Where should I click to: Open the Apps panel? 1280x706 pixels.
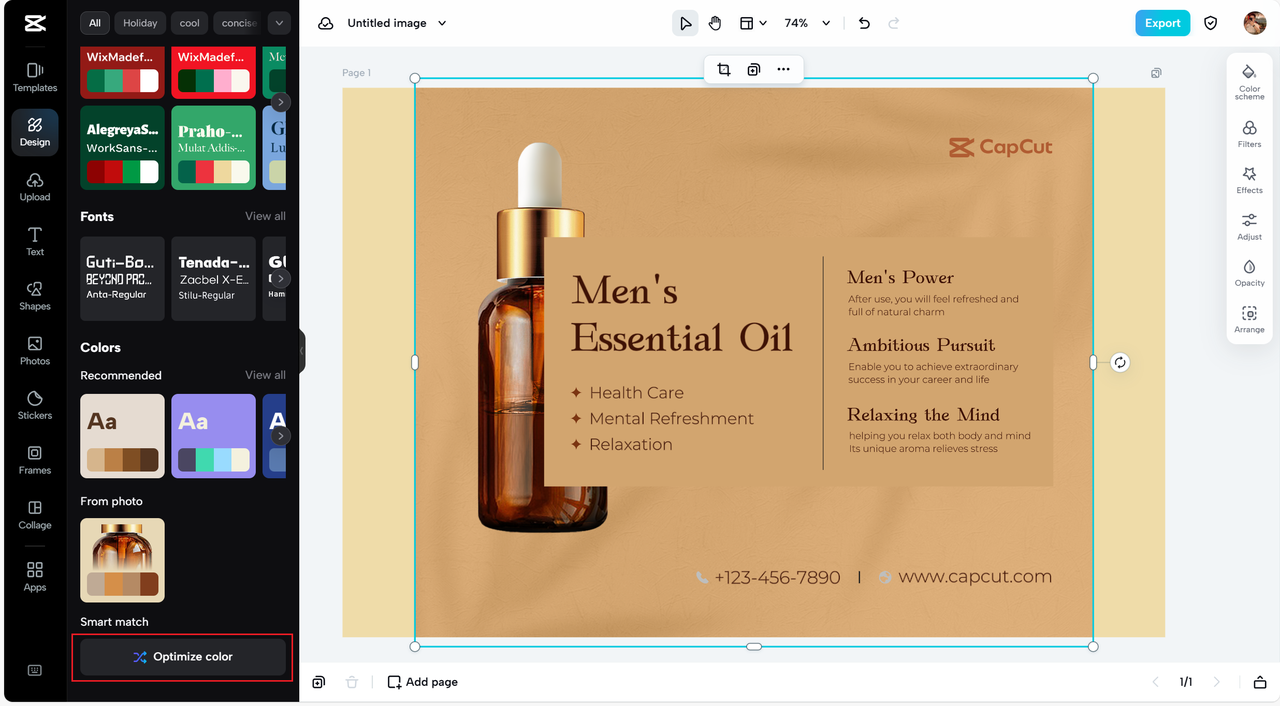(x=35, y=577)
